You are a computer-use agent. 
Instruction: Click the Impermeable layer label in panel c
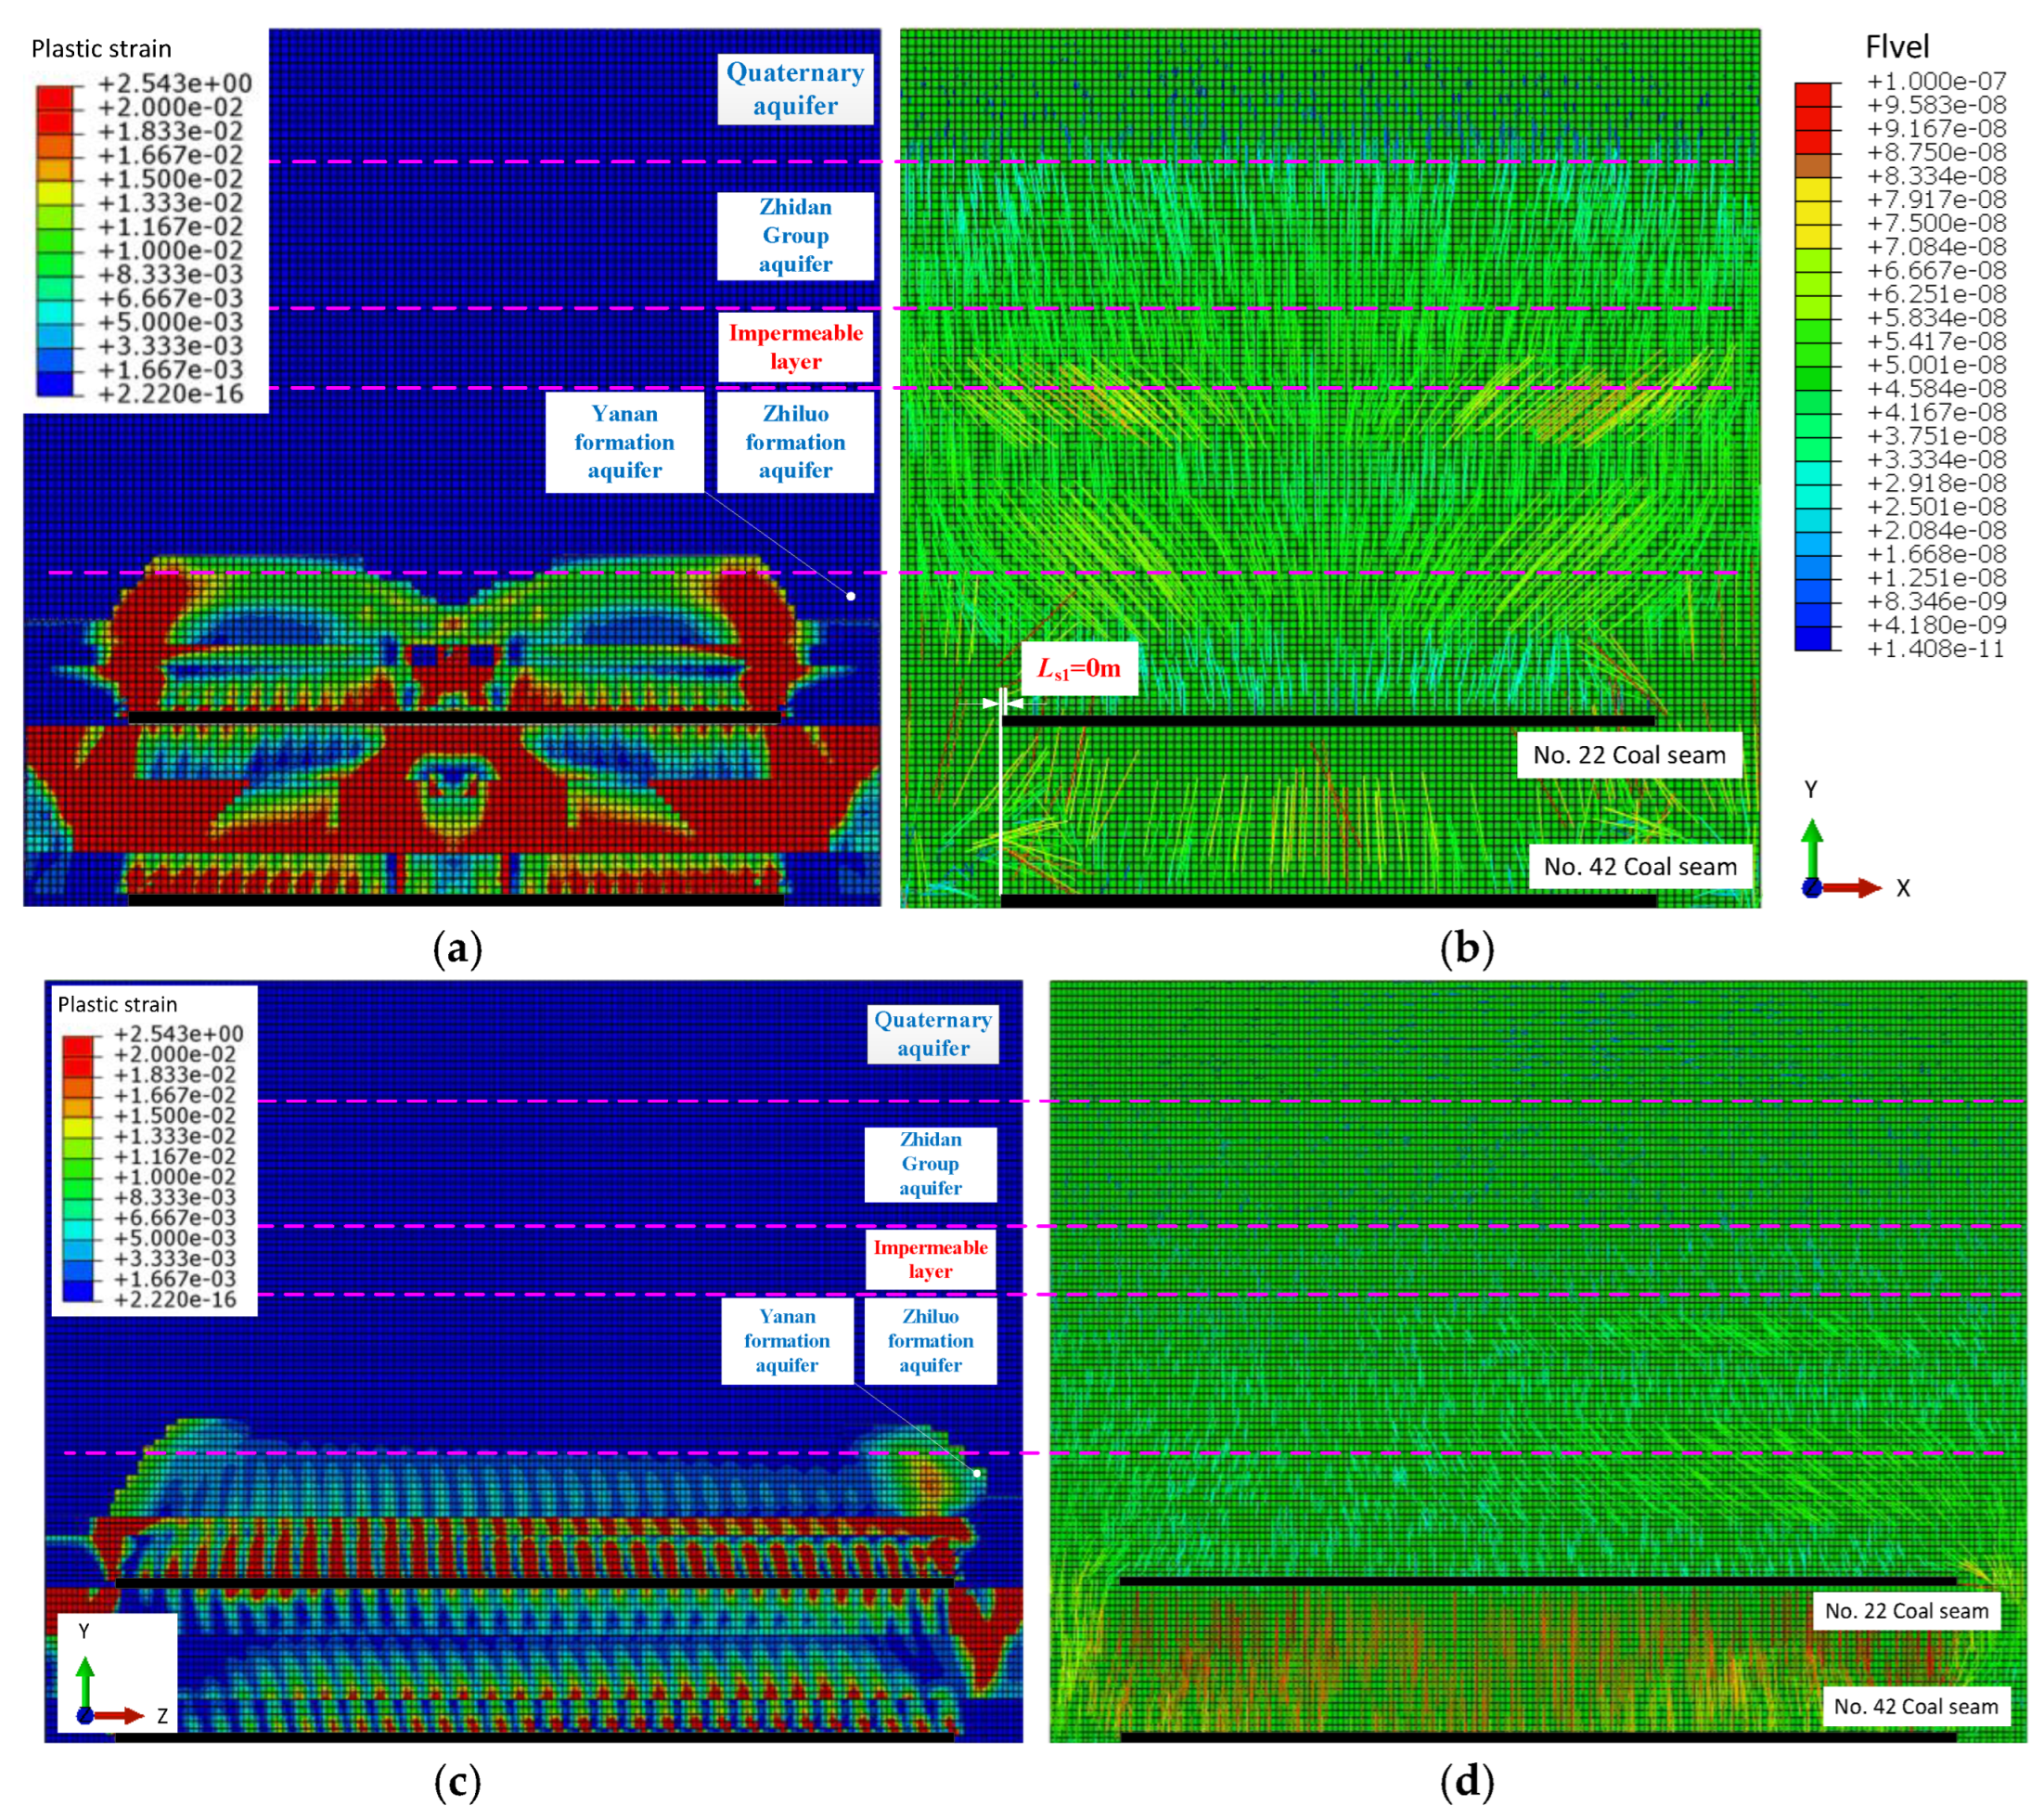tap(929, 1259)
